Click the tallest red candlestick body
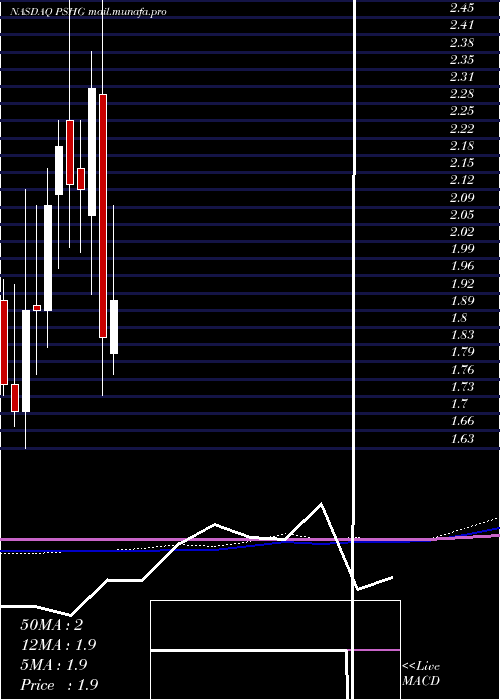This screenshot has width=500, height=700. [103, 216]
